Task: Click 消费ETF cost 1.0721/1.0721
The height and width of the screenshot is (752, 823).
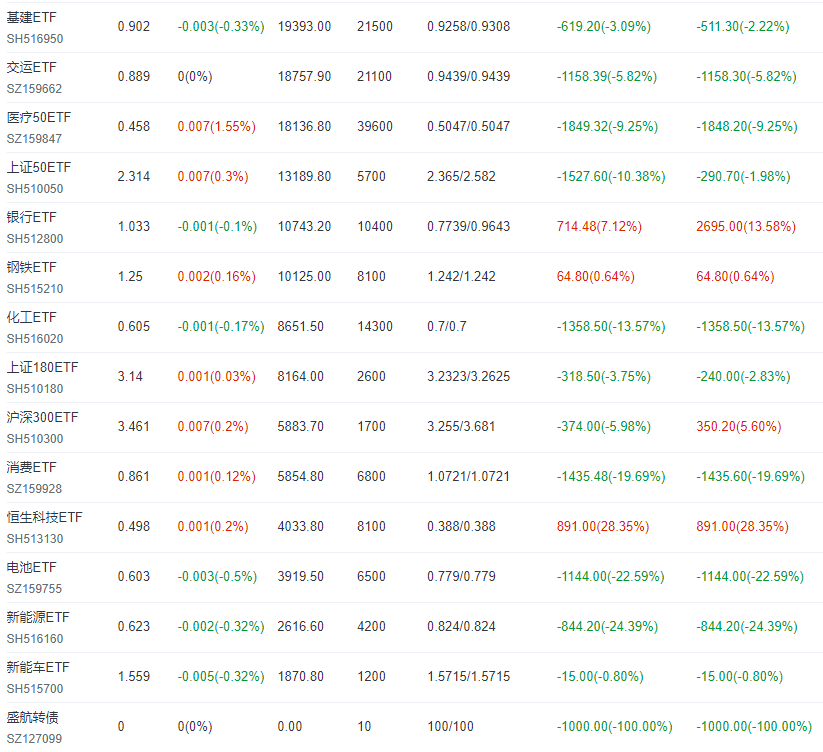Action: [x=468, y=476]
